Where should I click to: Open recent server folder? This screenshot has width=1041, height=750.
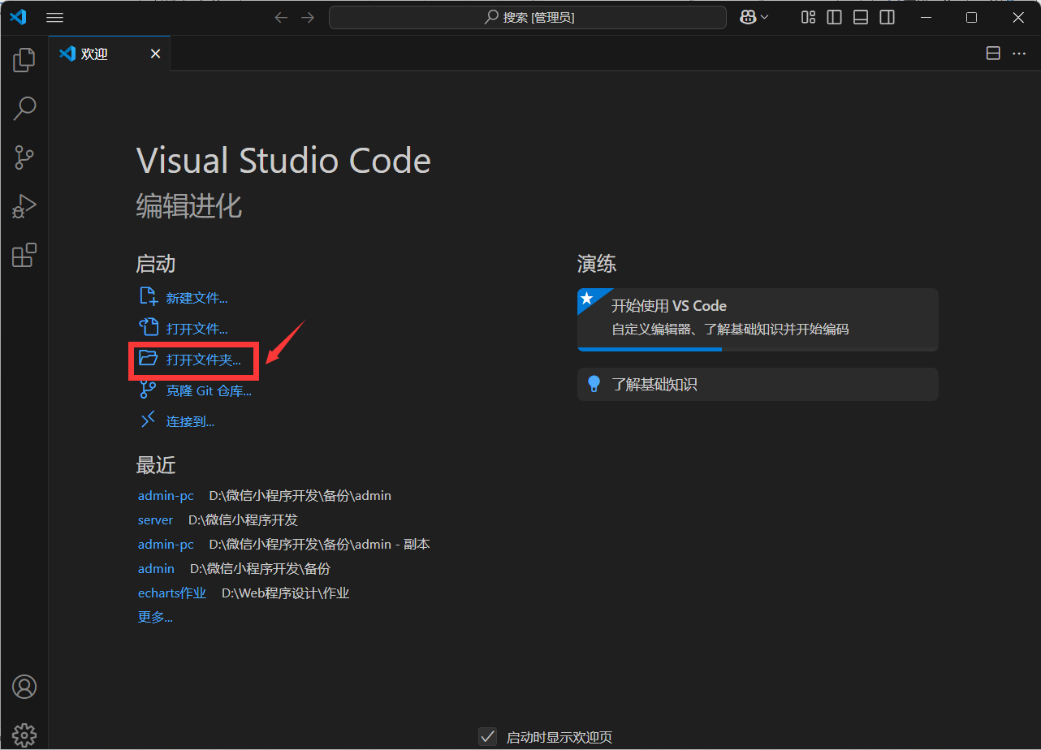pyautogui.click(x=155, y=520)
